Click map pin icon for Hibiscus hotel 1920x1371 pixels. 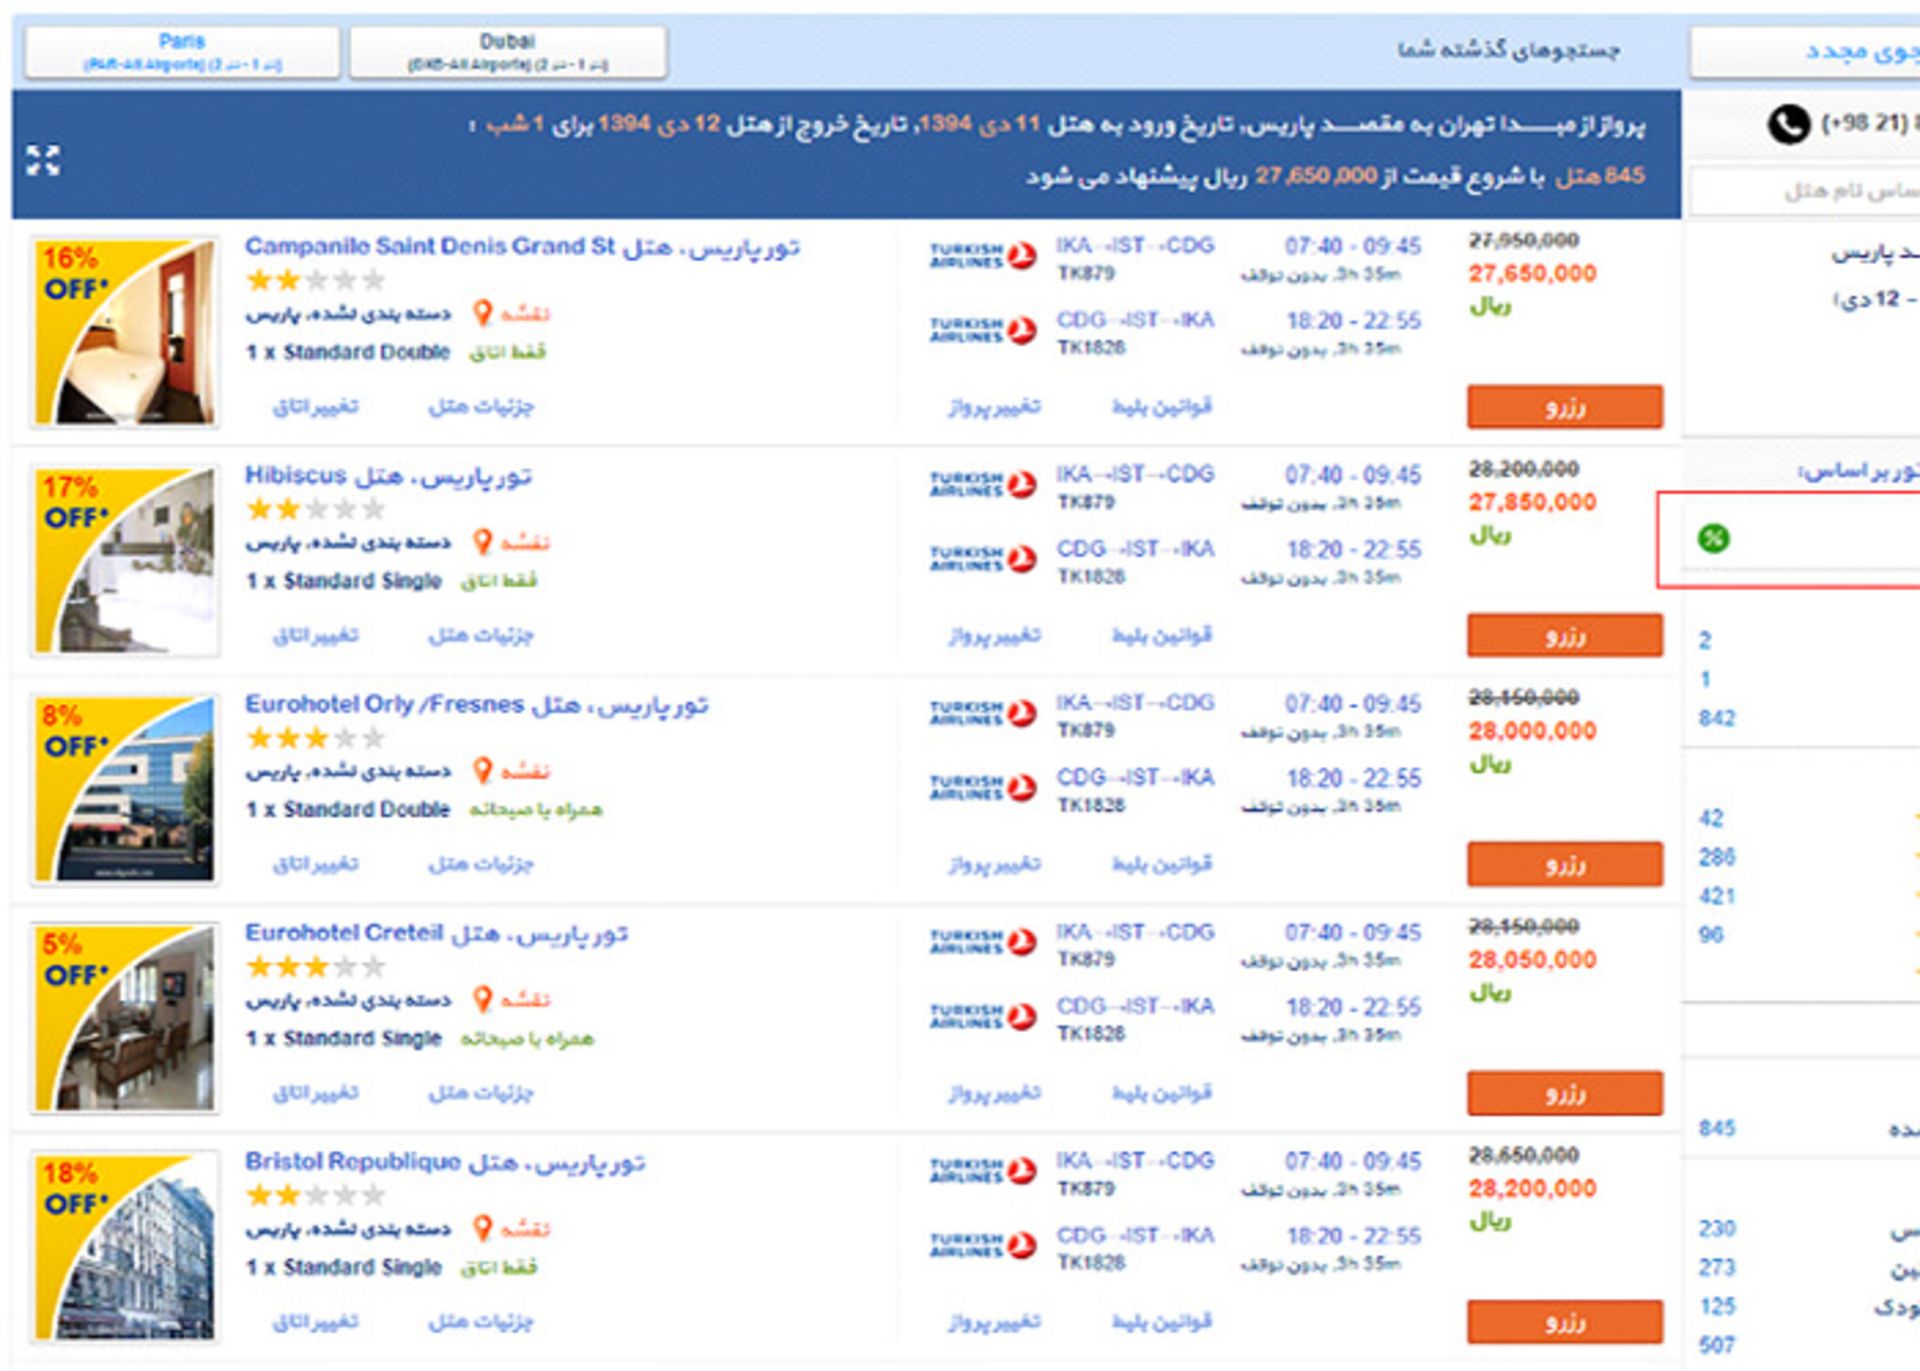click(x=483, y=542)
